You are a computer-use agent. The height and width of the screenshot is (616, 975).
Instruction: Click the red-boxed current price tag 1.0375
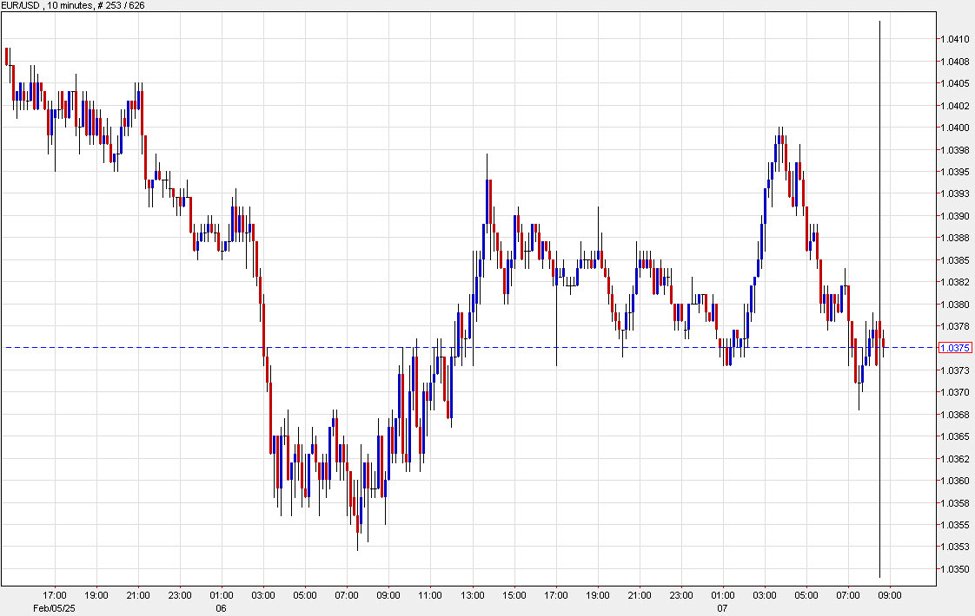[x=954, y=348]
